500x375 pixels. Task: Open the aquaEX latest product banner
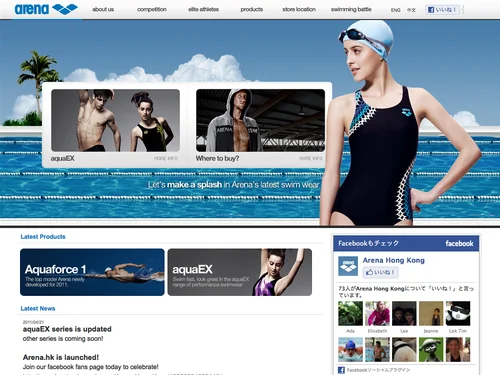click(x=240, y=272)
